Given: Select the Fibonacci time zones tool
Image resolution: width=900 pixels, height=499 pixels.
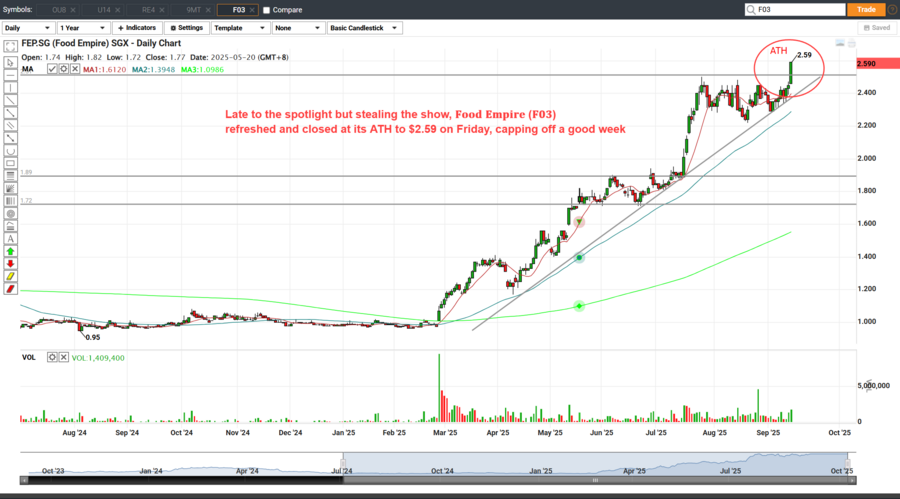Looking at the screenshot, I should 10,201.
